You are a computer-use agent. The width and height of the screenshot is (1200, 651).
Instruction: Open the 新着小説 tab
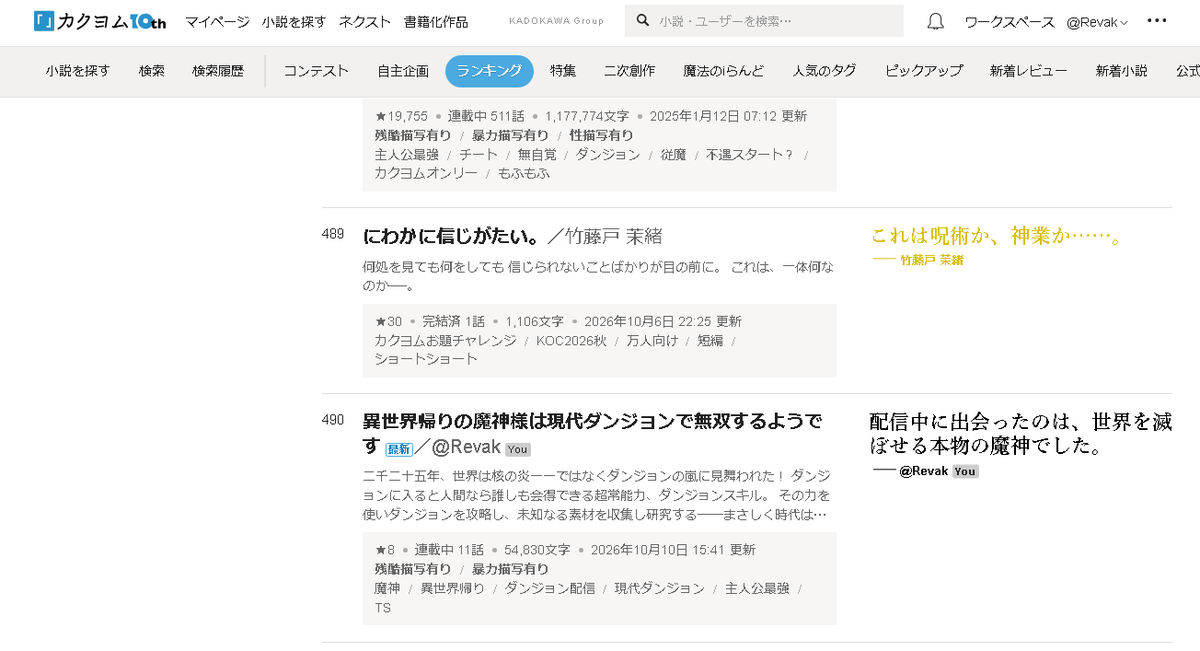click(x=1121, y=71)
